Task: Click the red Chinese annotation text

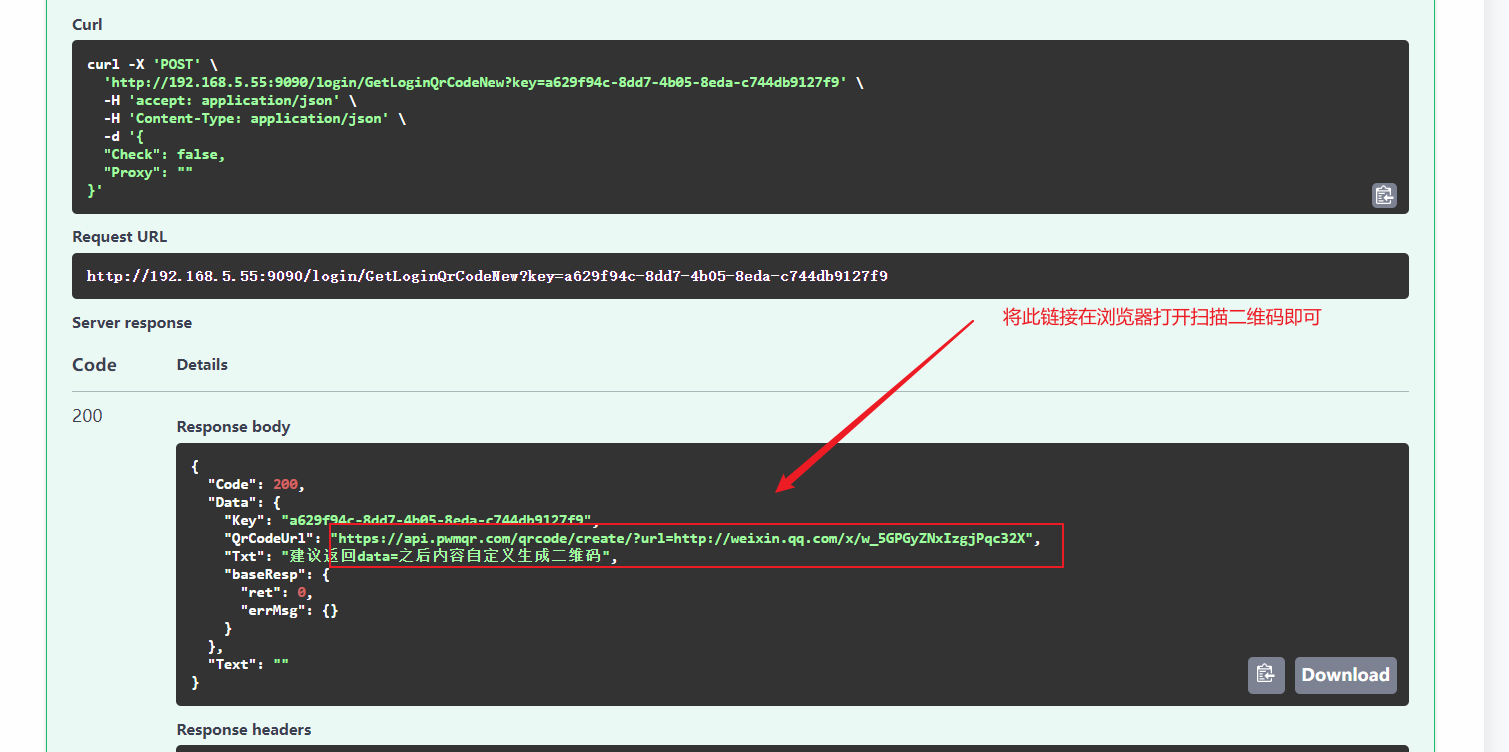Action: (x=1162, y=318)
